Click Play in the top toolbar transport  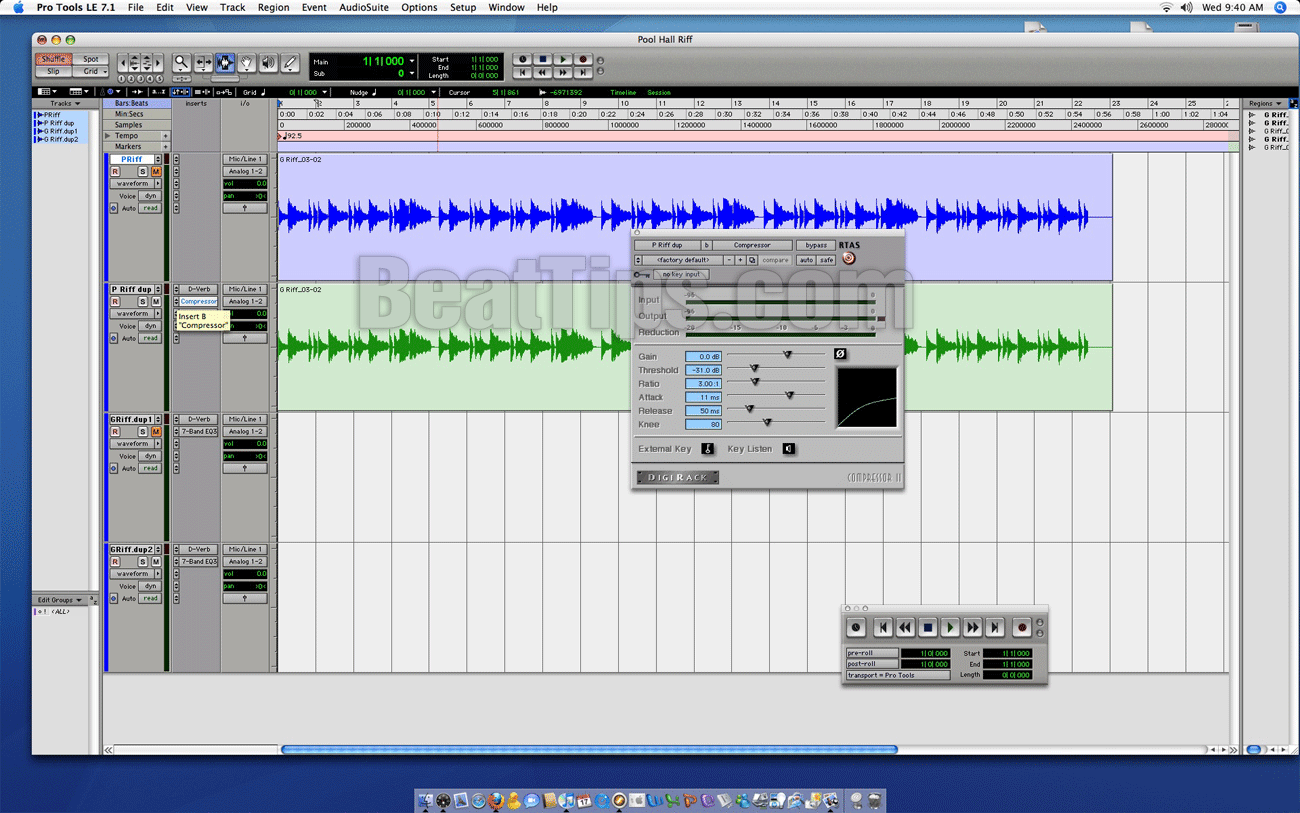(563, 60)
